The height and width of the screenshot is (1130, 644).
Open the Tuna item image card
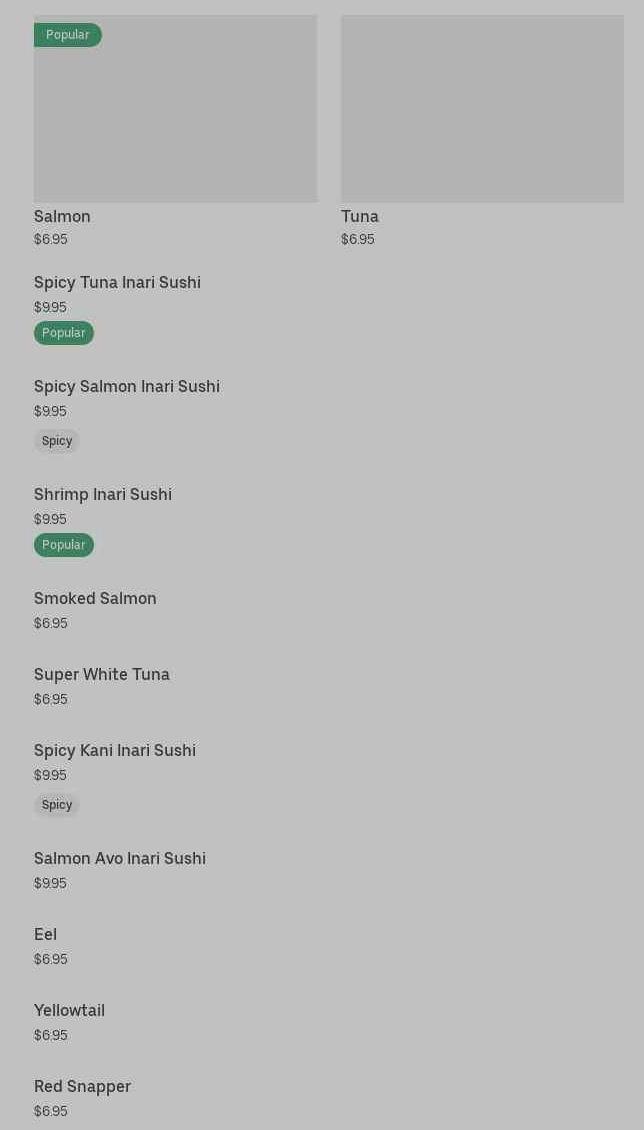[x=482, y=109]
